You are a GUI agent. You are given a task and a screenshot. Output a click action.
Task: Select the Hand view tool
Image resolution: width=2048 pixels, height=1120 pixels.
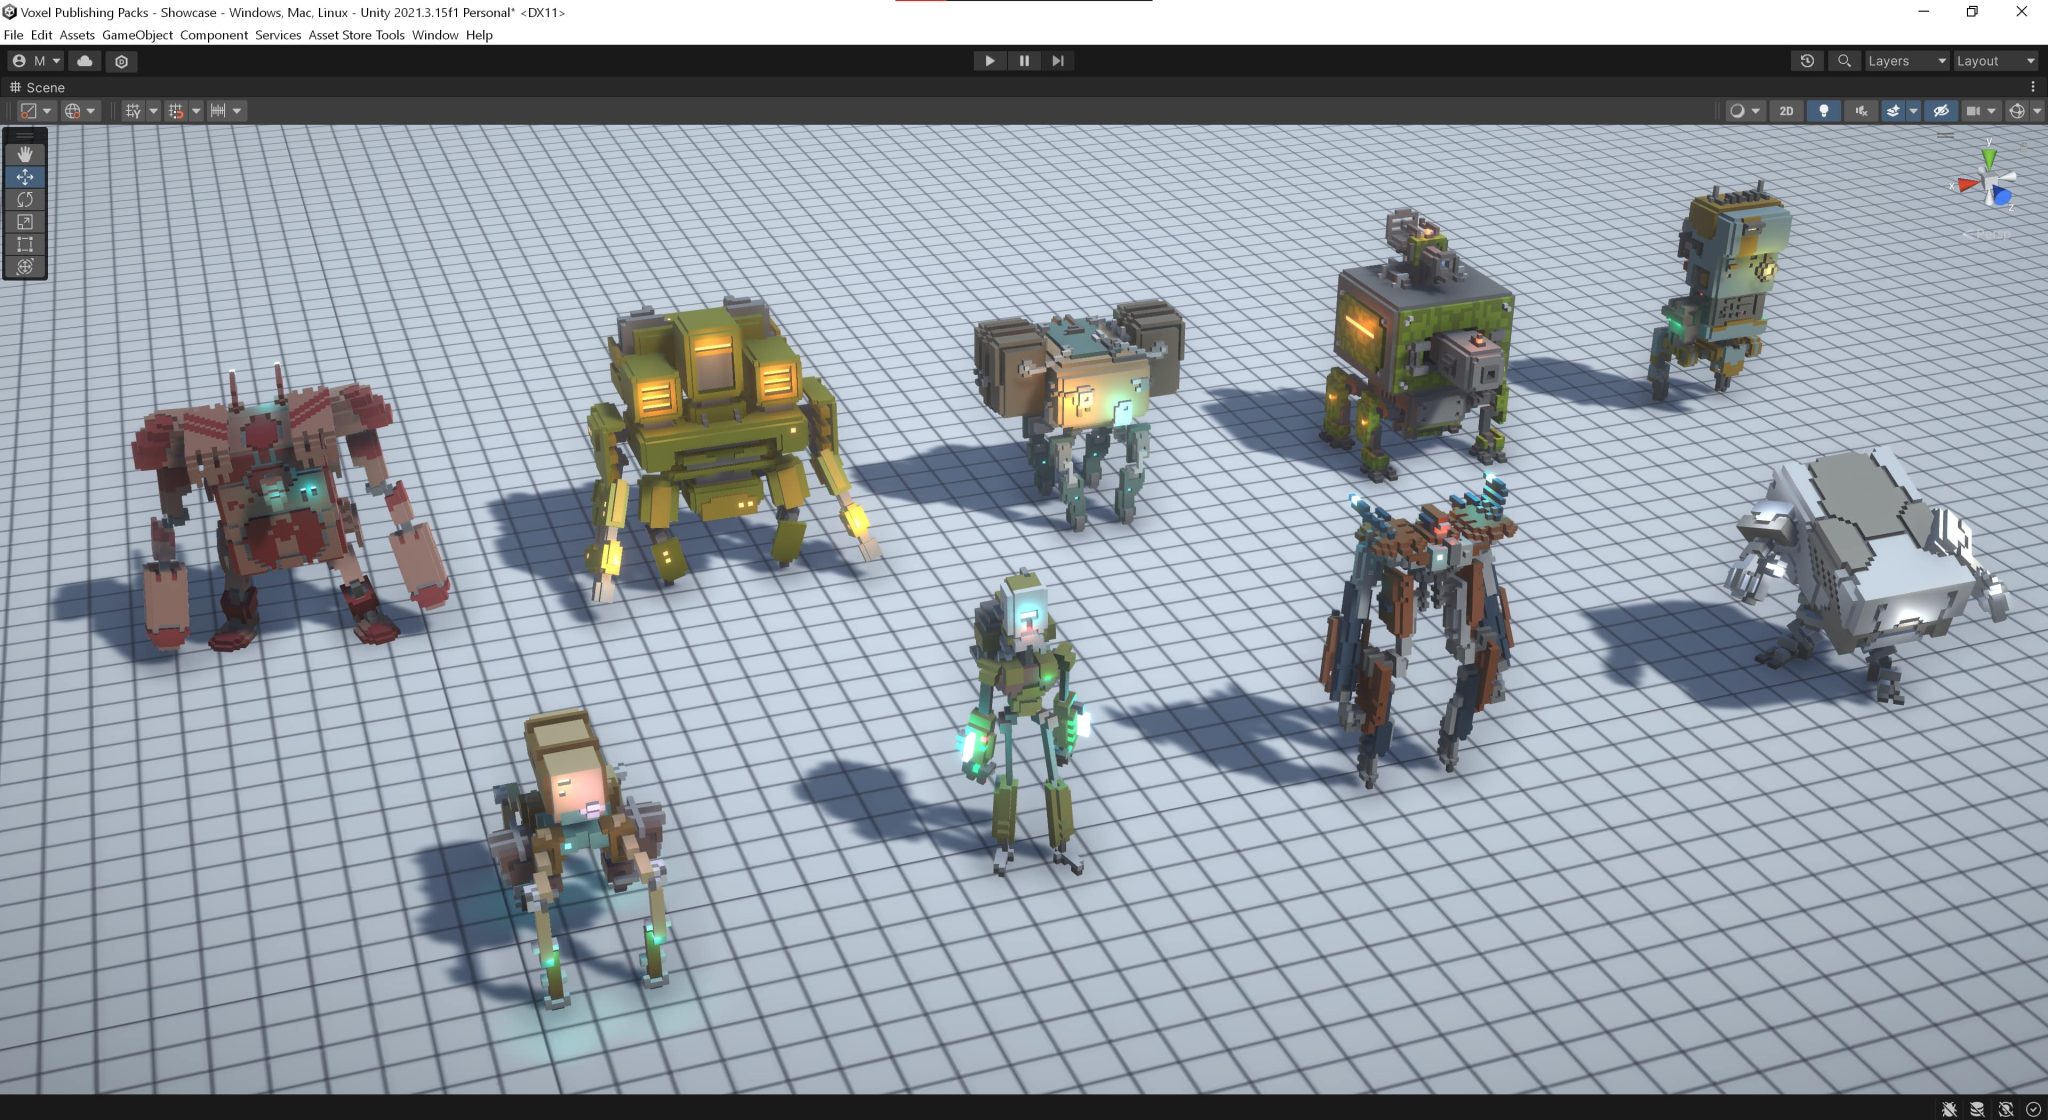[24, 153]
